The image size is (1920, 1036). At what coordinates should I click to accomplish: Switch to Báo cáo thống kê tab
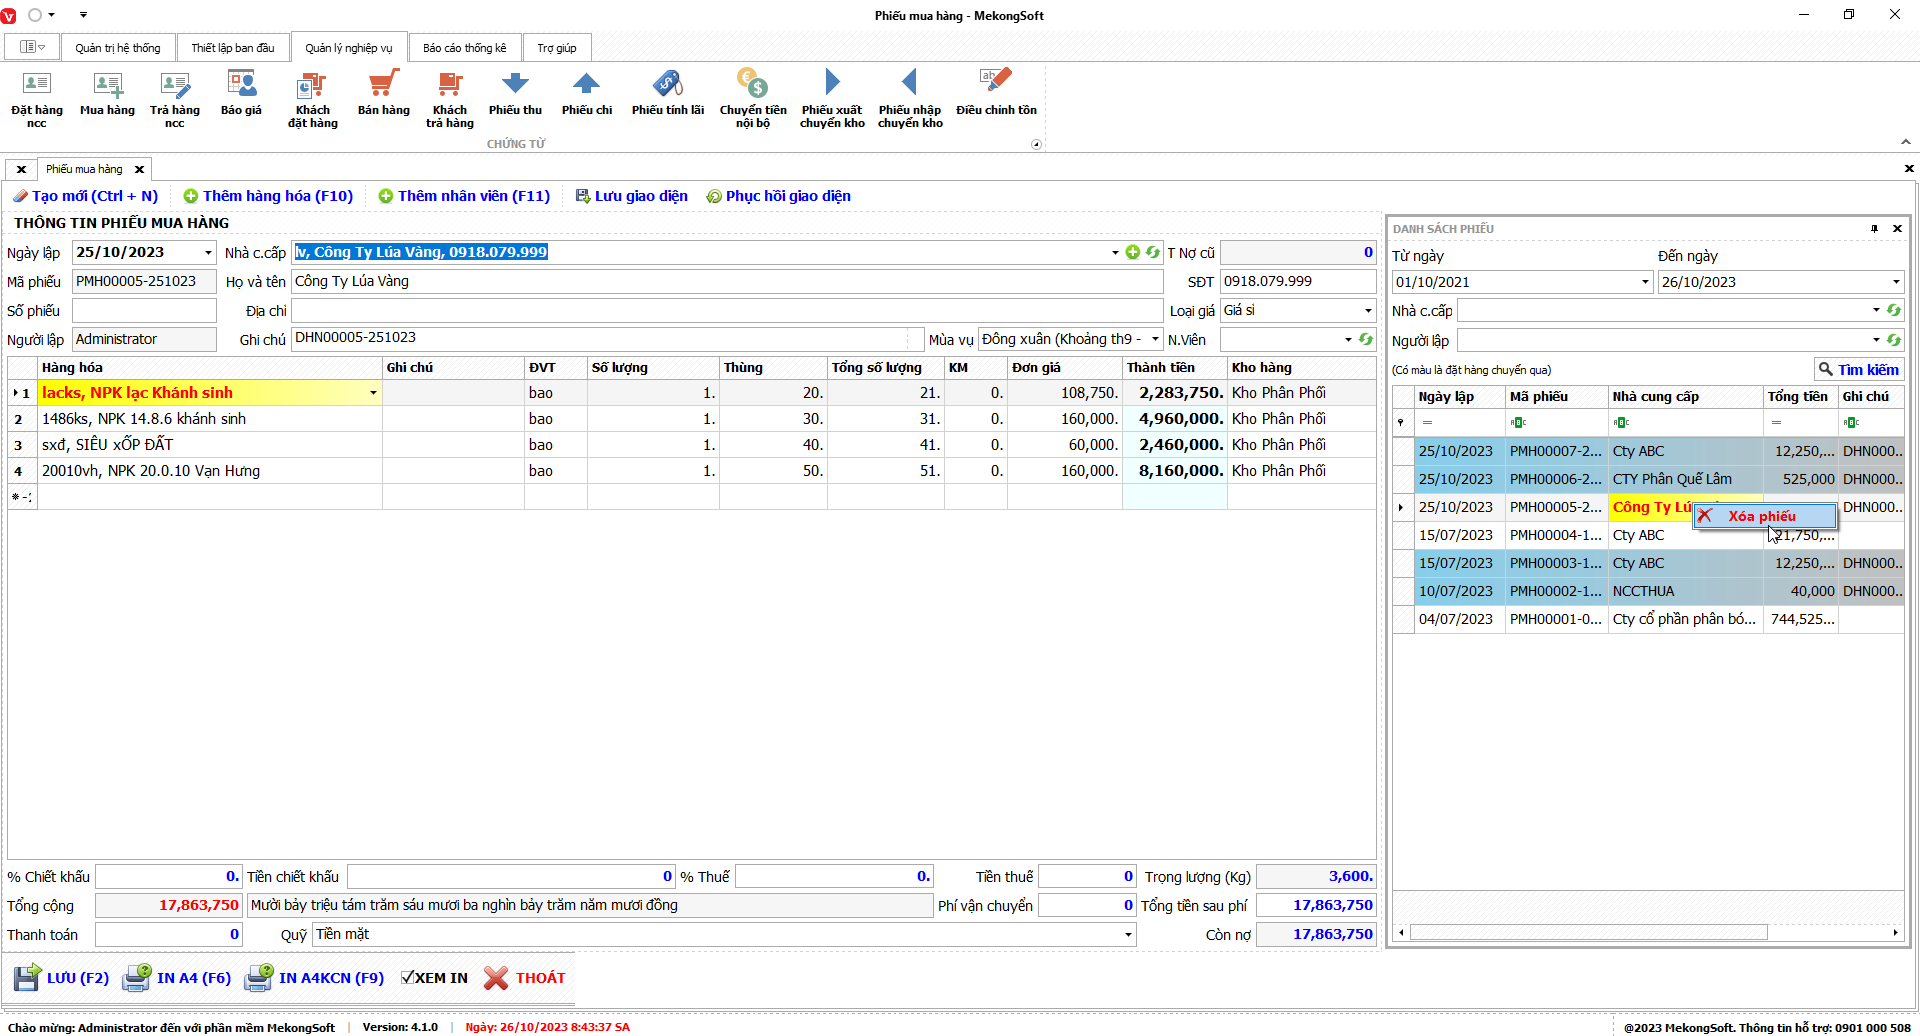coord(464,48)
